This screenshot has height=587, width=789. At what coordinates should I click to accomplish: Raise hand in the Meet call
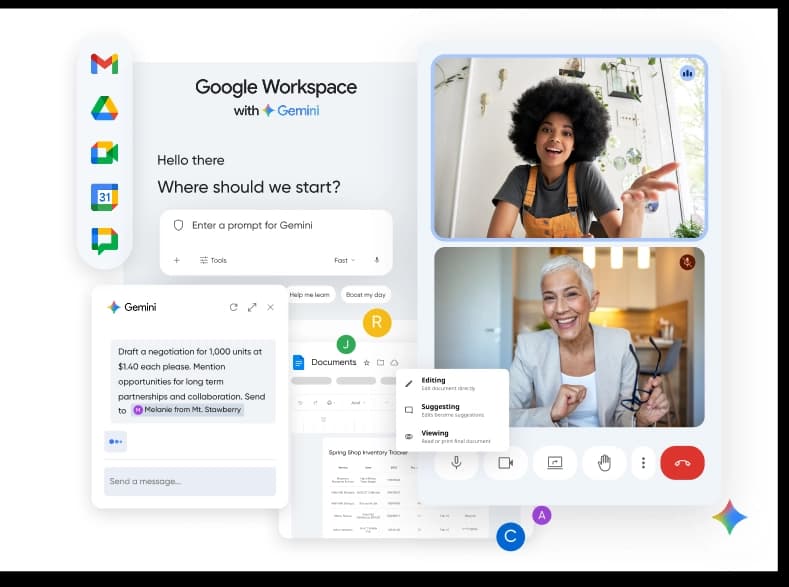pyautogui.click(x=604, y=462)
